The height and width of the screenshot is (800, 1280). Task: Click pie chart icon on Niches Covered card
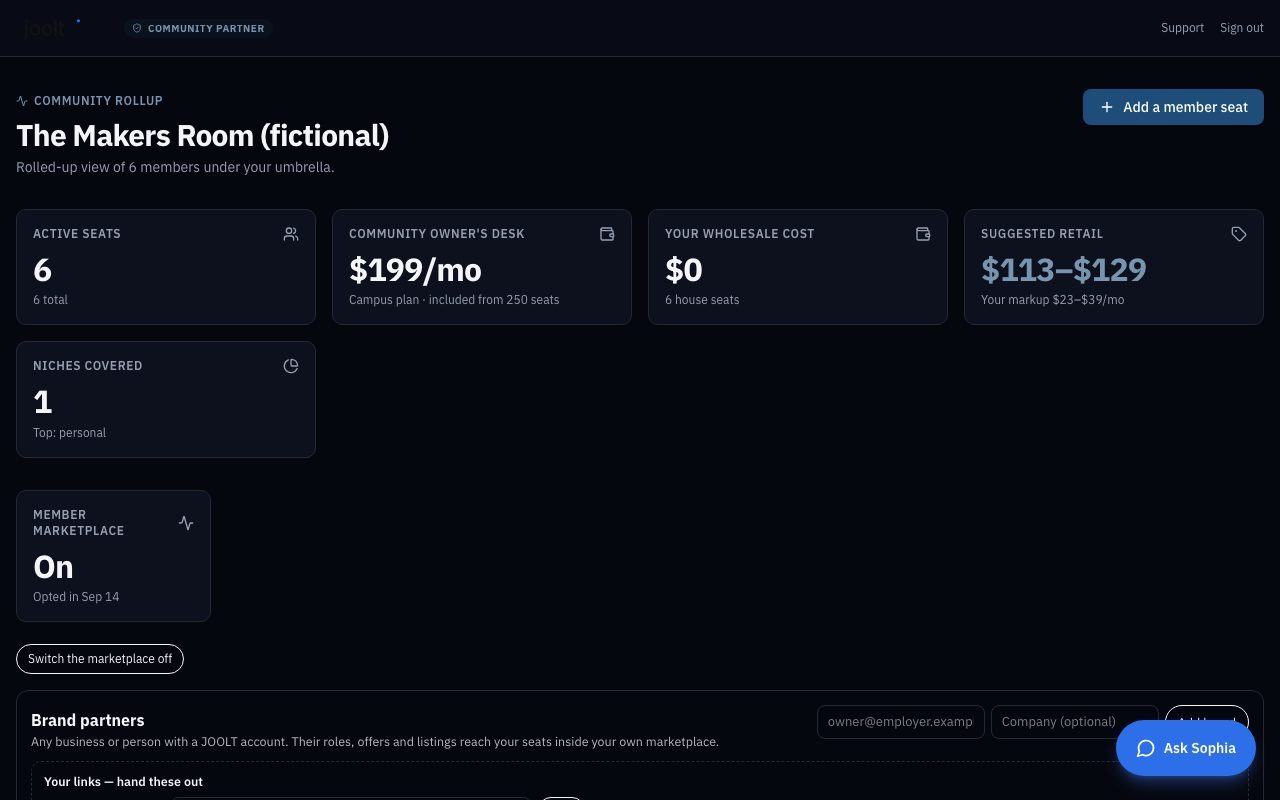291,366
